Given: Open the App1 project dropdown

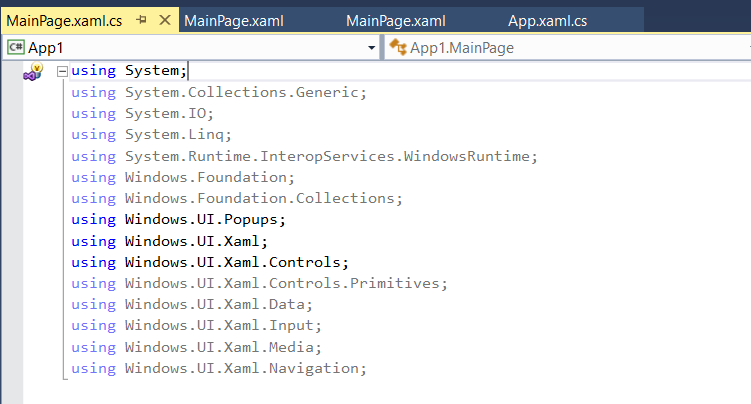Looking at the screenshot, I should pos(372,48).
